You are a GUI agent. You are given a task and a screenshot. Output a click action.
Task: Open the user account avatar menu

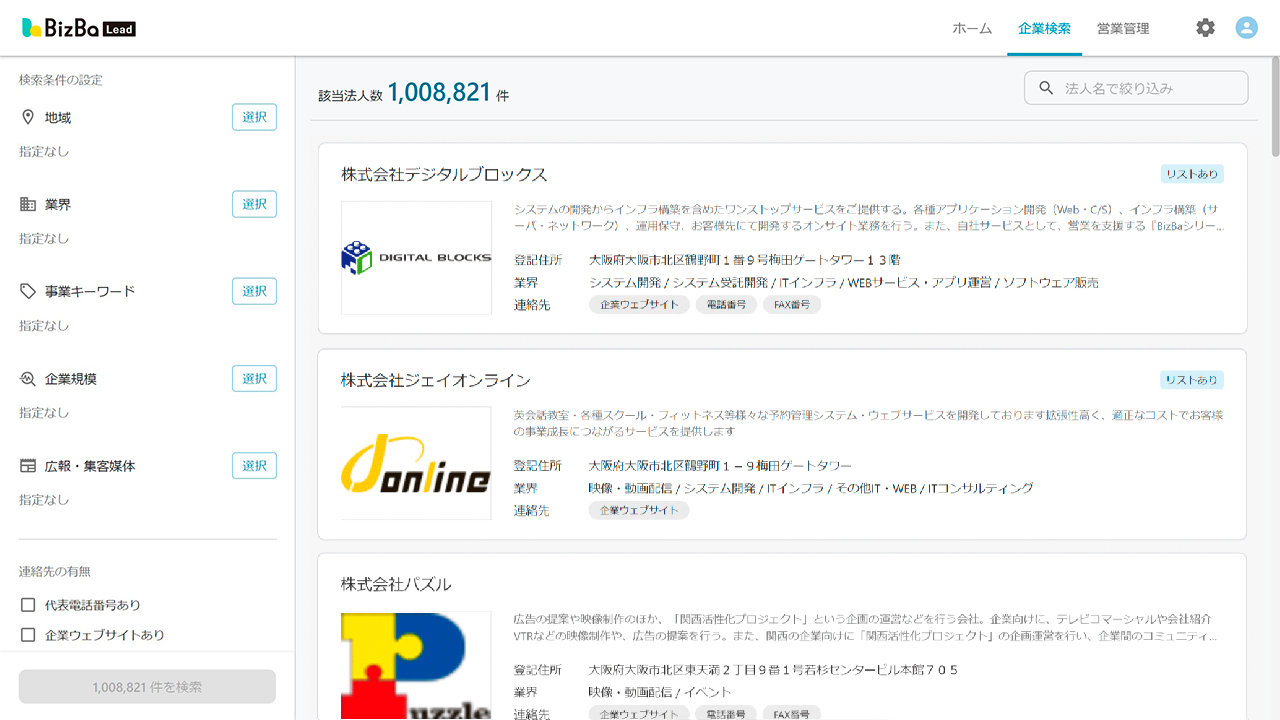[1246, 28]
